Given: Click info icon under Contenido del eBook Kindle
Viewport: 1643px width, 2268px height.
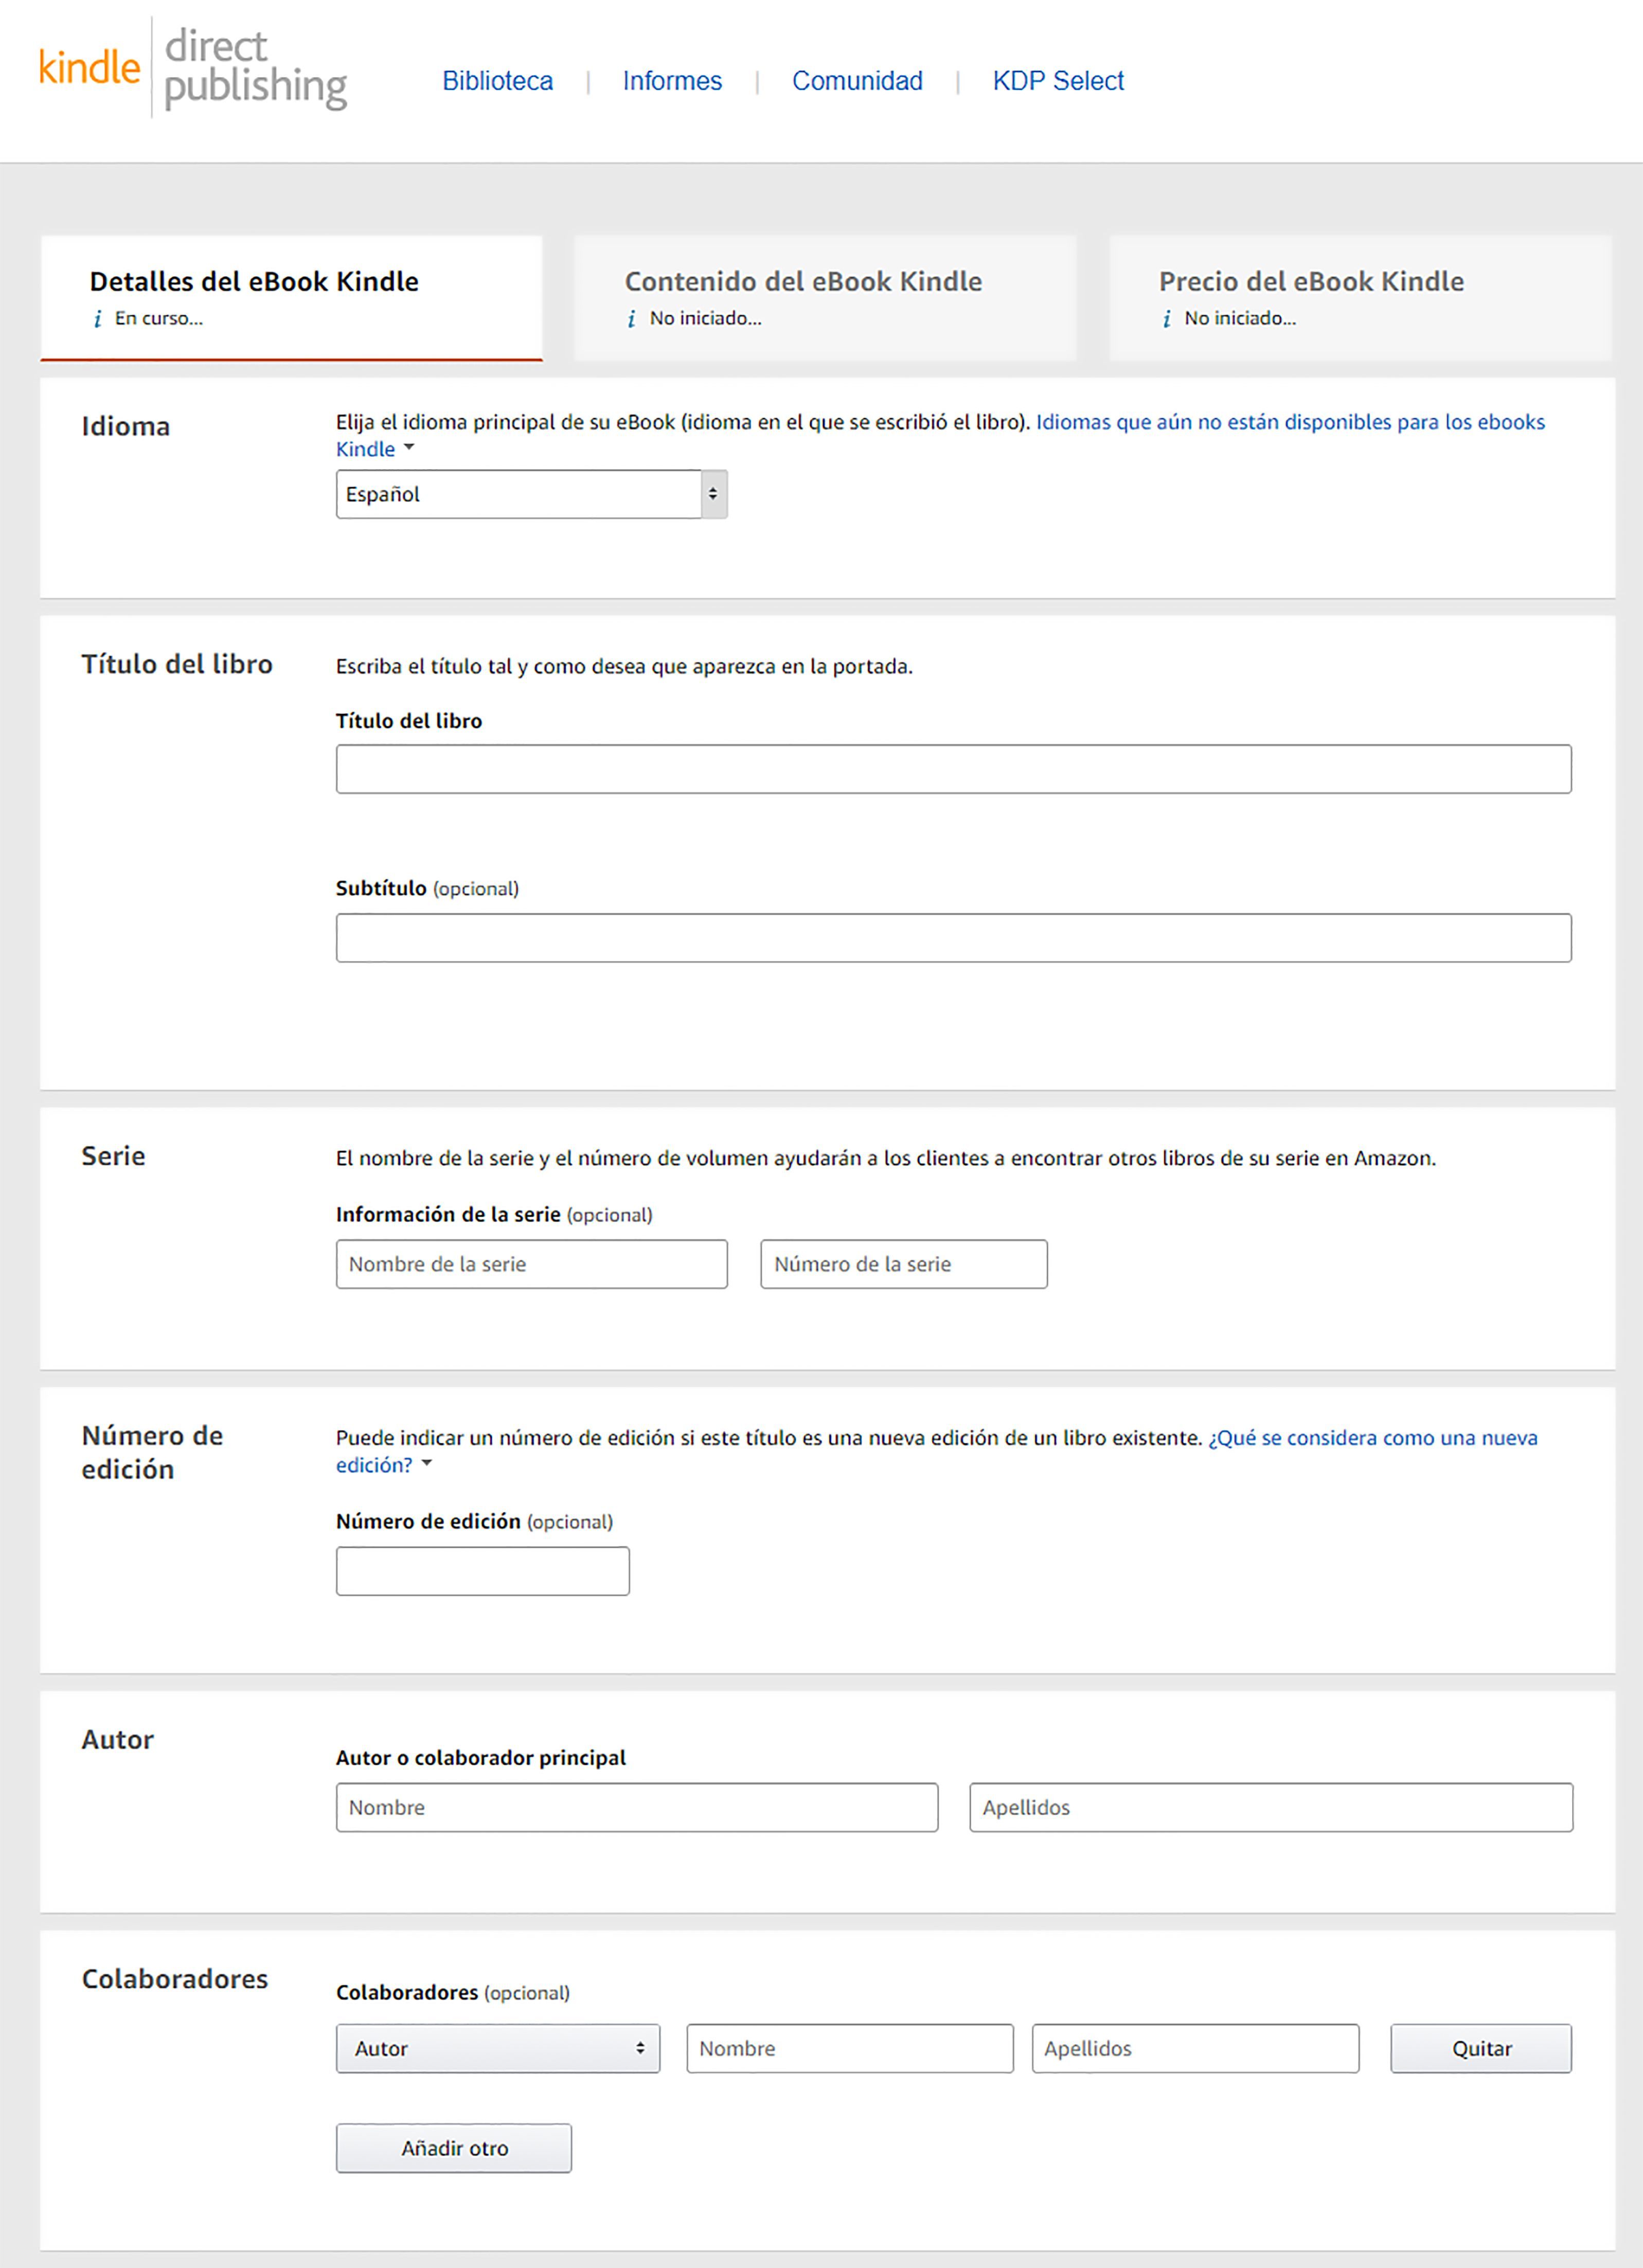Looking at the screenshot, I should coord(631,319).
